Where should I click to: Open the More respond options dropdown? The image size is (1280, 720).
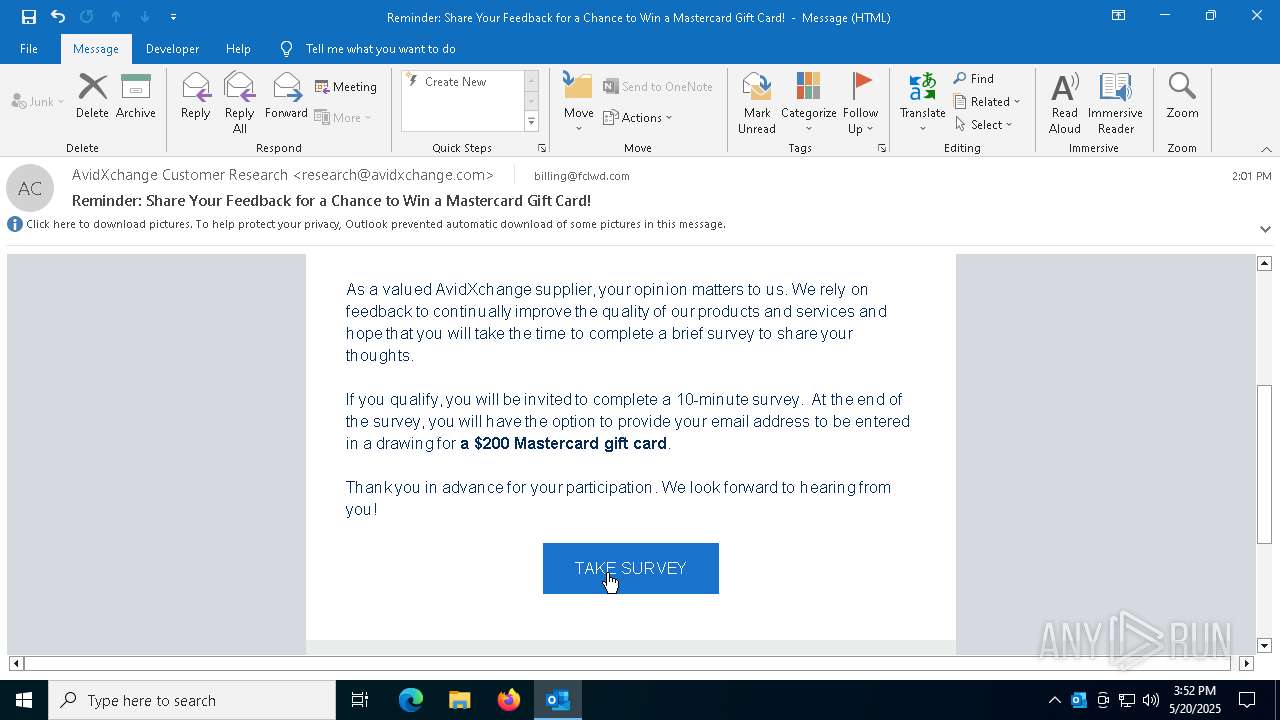pyautogui.click(x=343, y=117)
